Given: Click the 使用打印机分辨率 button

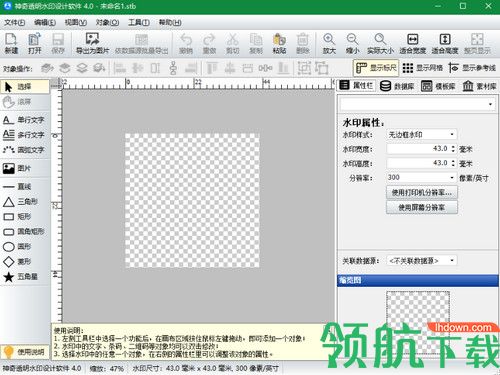Looking at the screenshot, I should (422, 192).
